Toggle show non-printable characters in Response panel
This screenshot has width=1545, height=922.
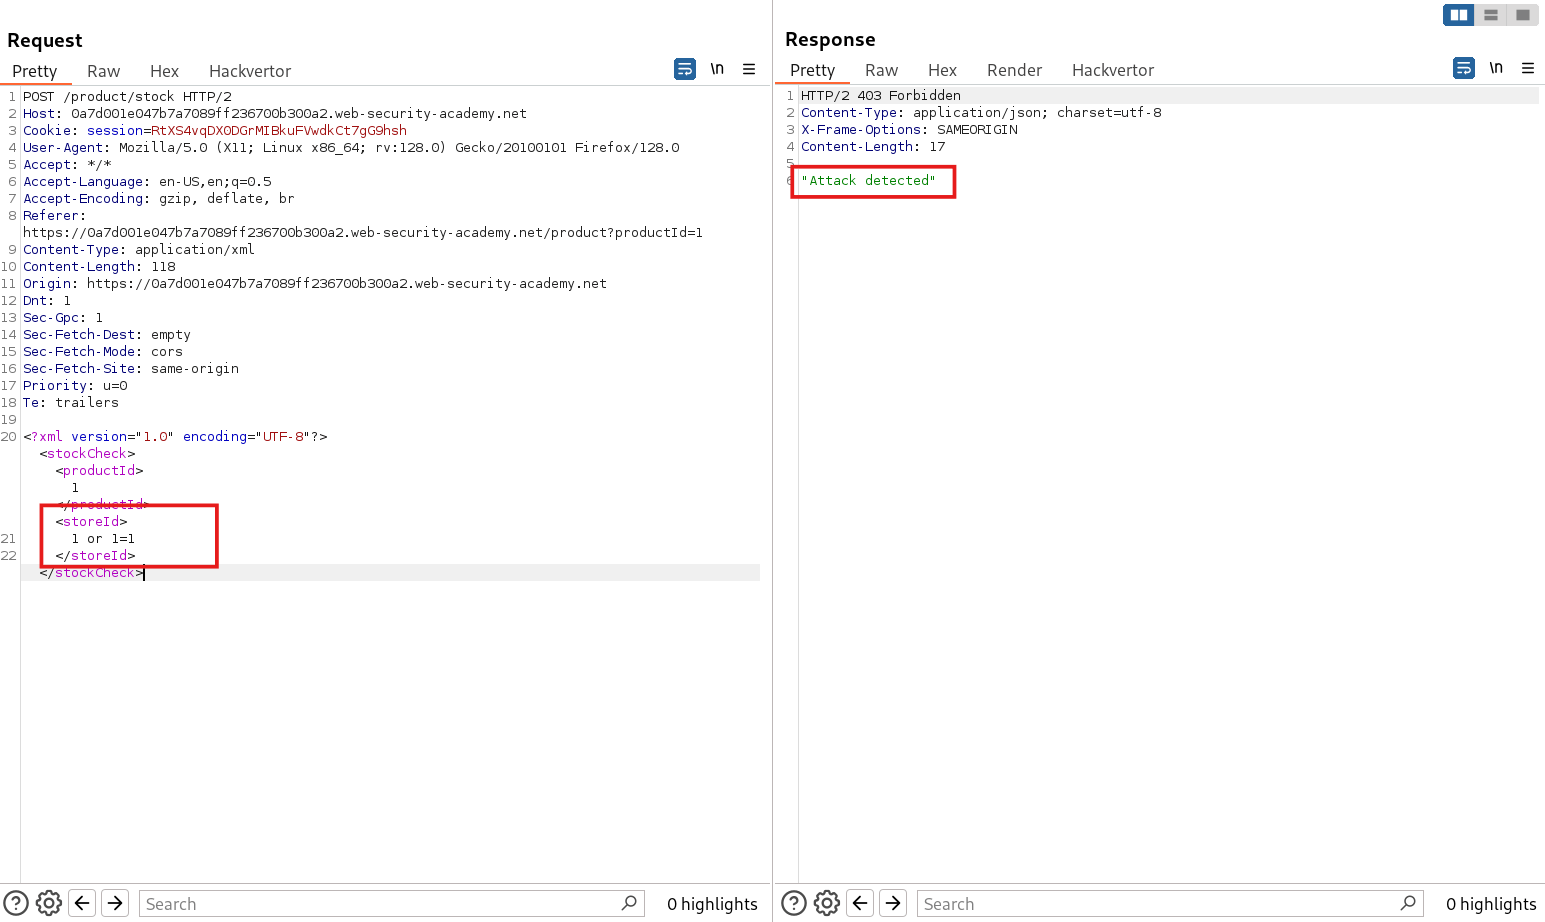pos(1496,68)
